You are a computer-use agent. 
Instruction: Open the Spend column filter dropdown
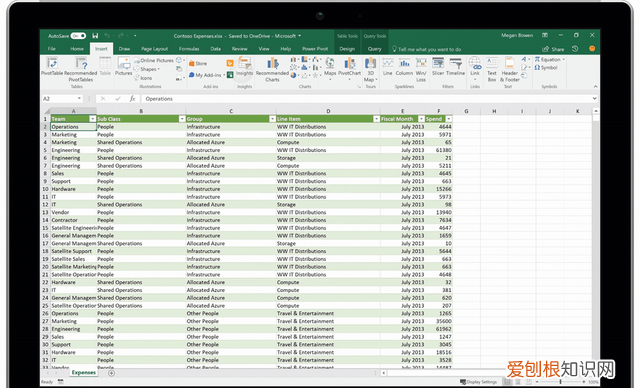click(x=449, y=119)
